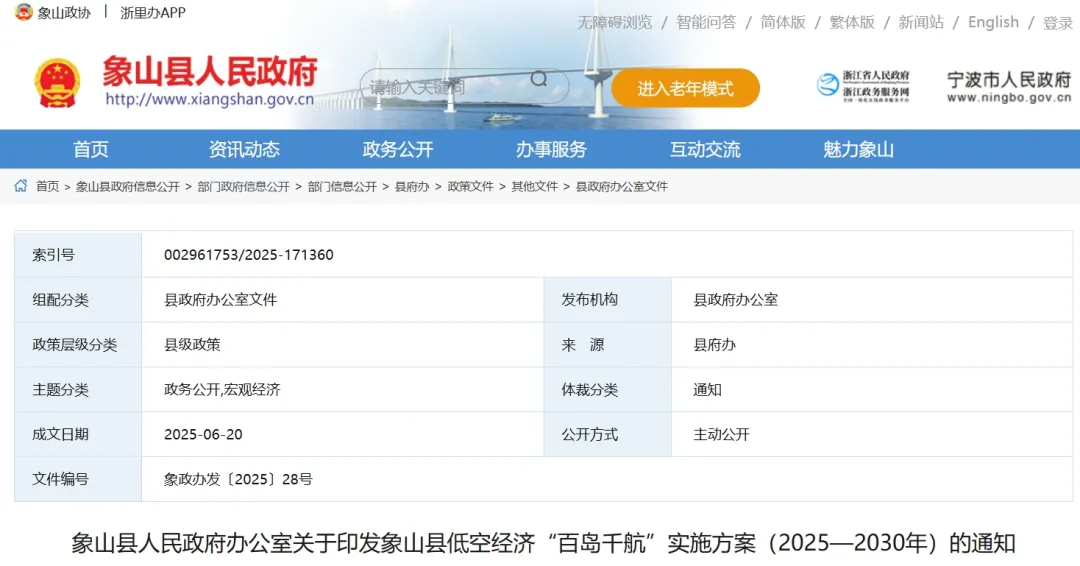Switch to the English version

993,22
